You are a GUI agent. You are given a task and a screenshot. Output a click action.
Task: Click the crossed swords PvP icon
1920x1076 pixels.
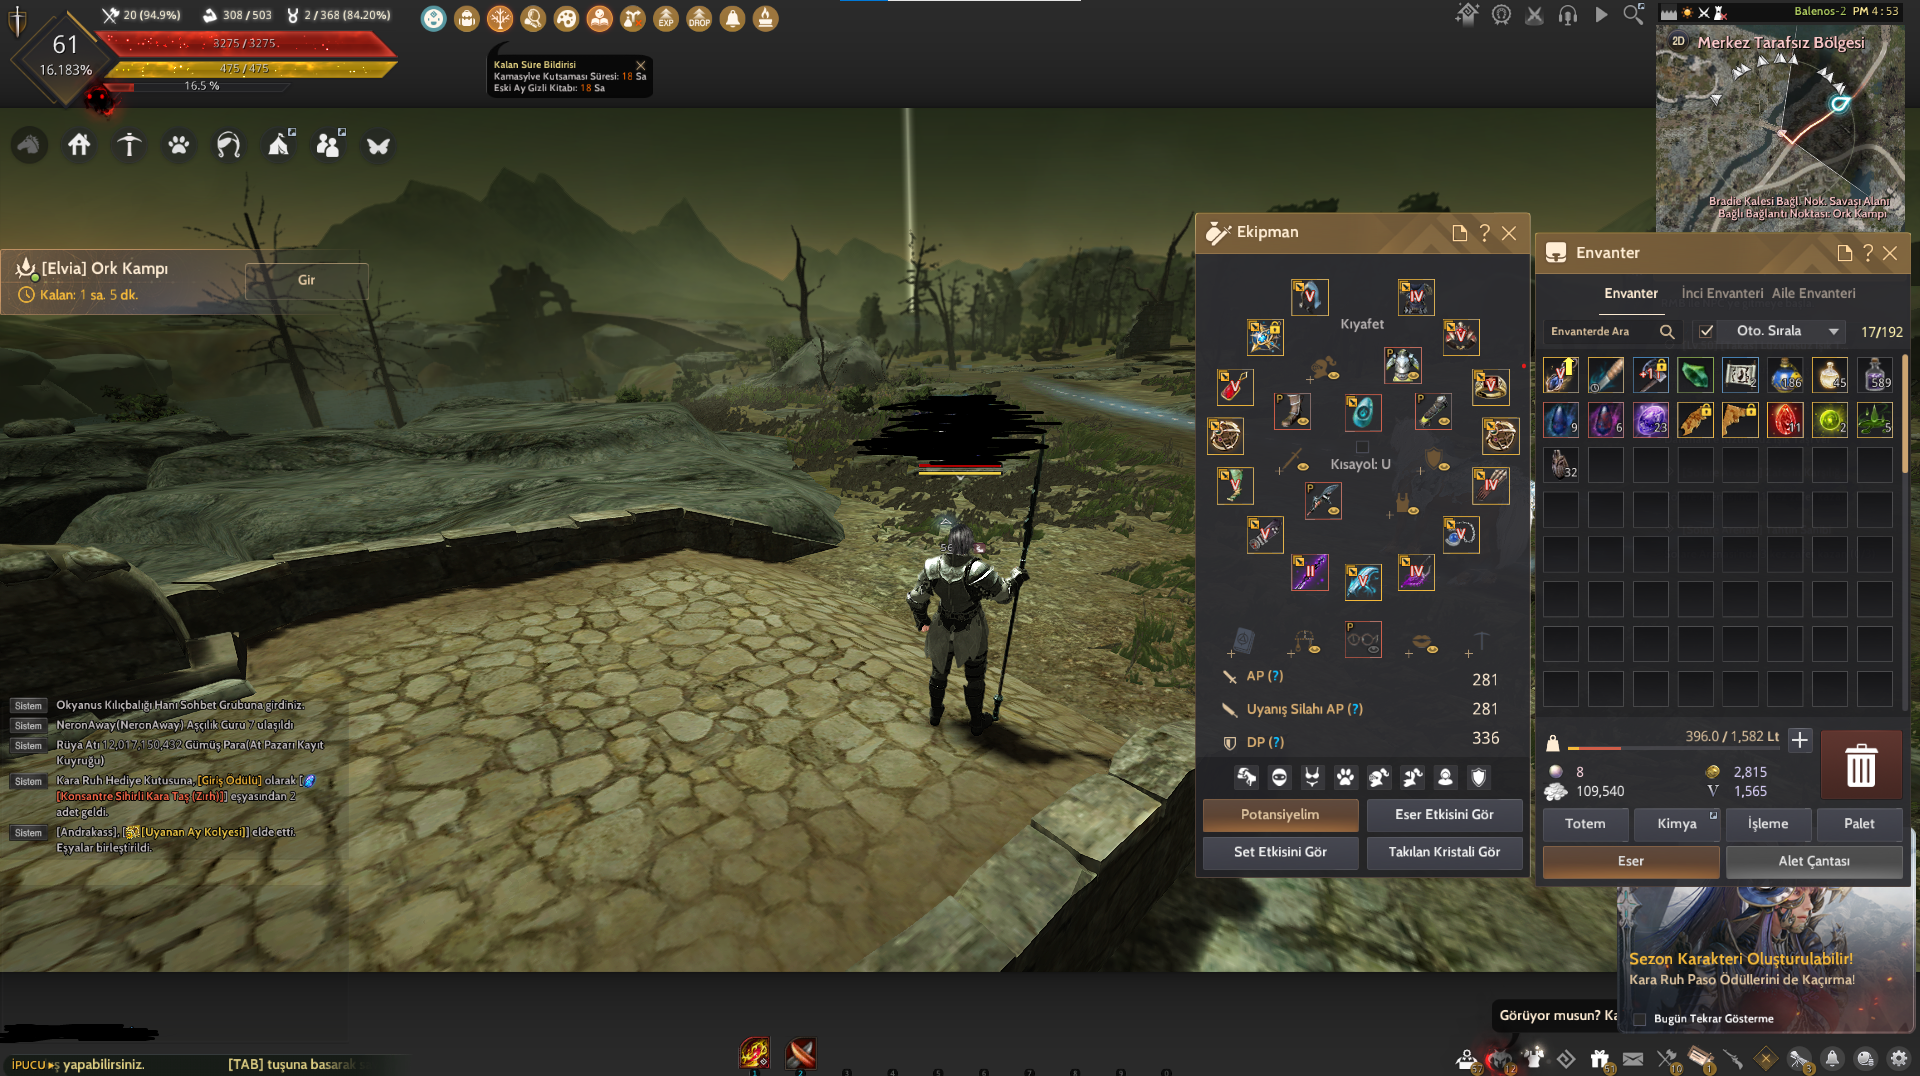point(1534,15)
